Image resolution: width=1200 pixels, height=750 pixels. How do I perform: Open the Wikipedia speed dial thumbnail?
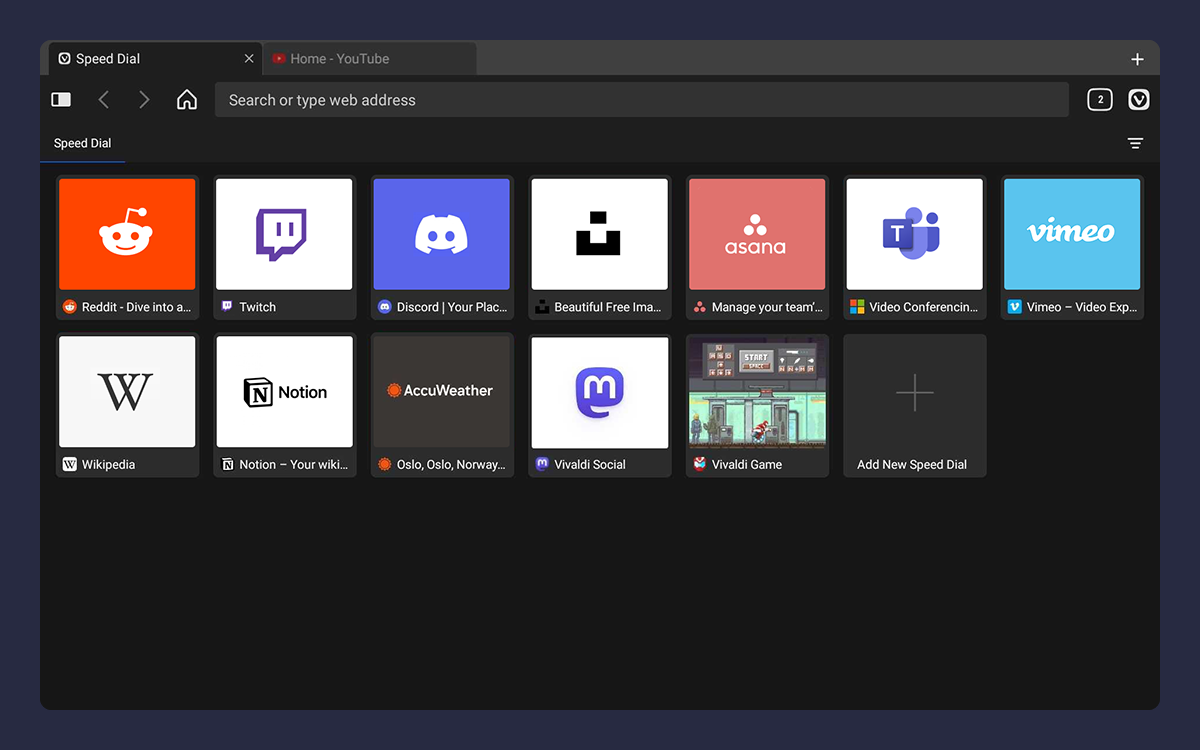(127, 391)
